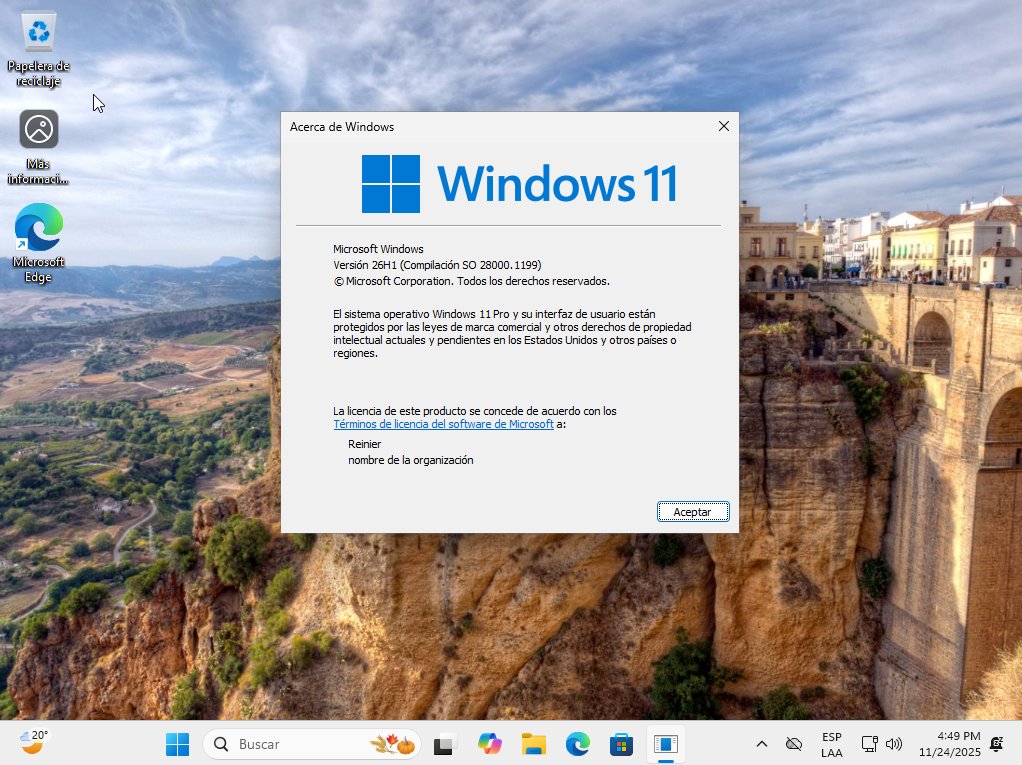Click the Acerca de Windows title bar text
1022x765 pixels.
342,127
